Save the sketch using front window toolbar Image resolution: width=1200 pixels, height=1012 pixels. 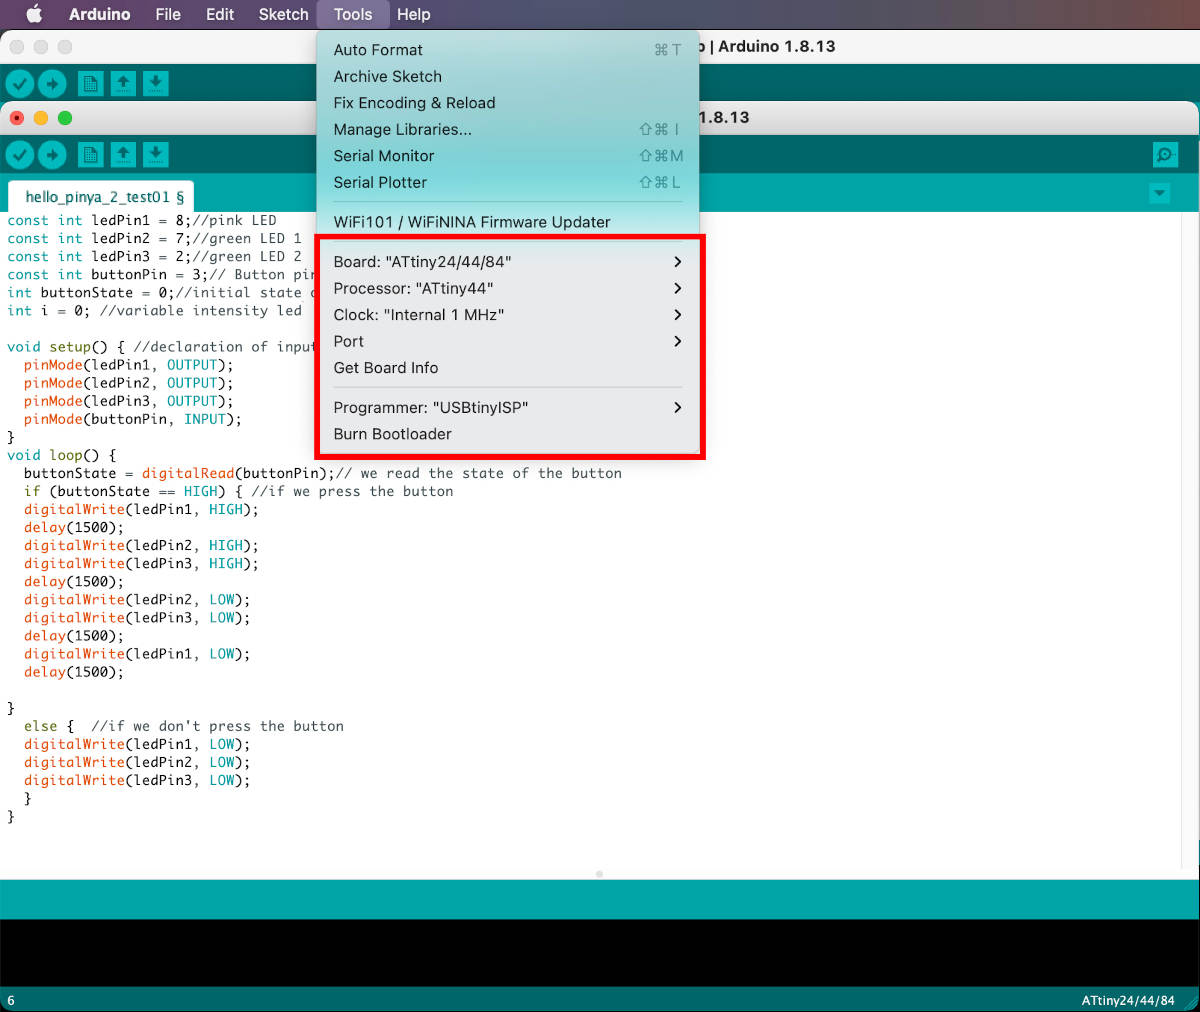coord(156,154)
